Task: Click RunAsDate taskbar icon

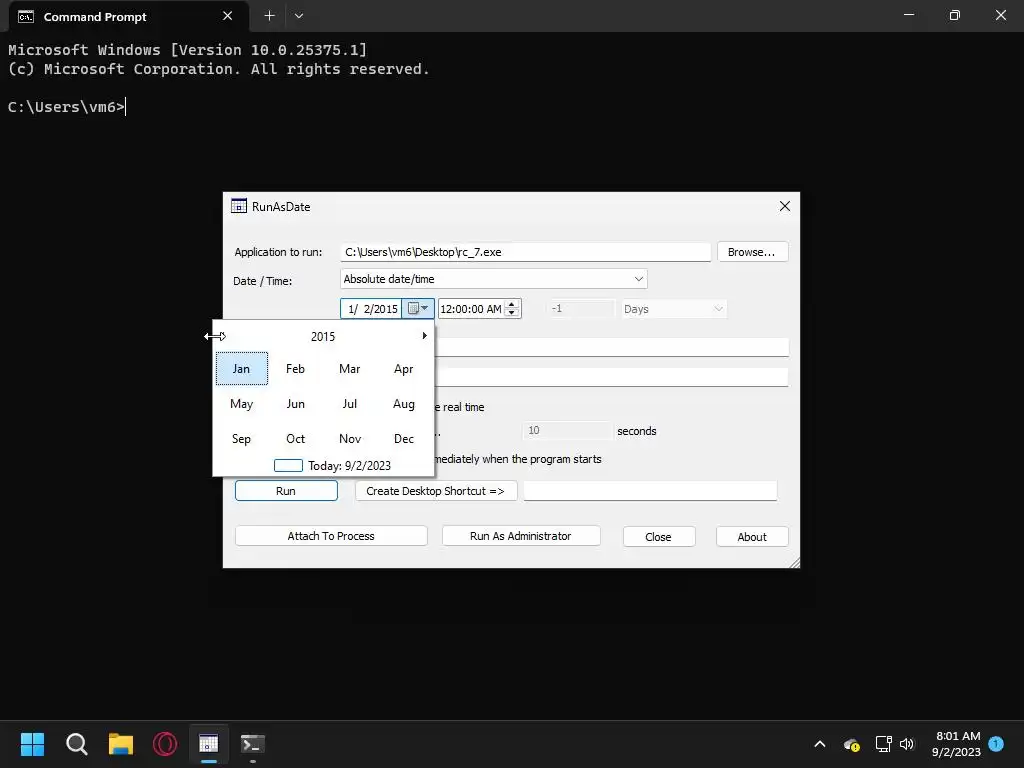Action: click(208, 744)
